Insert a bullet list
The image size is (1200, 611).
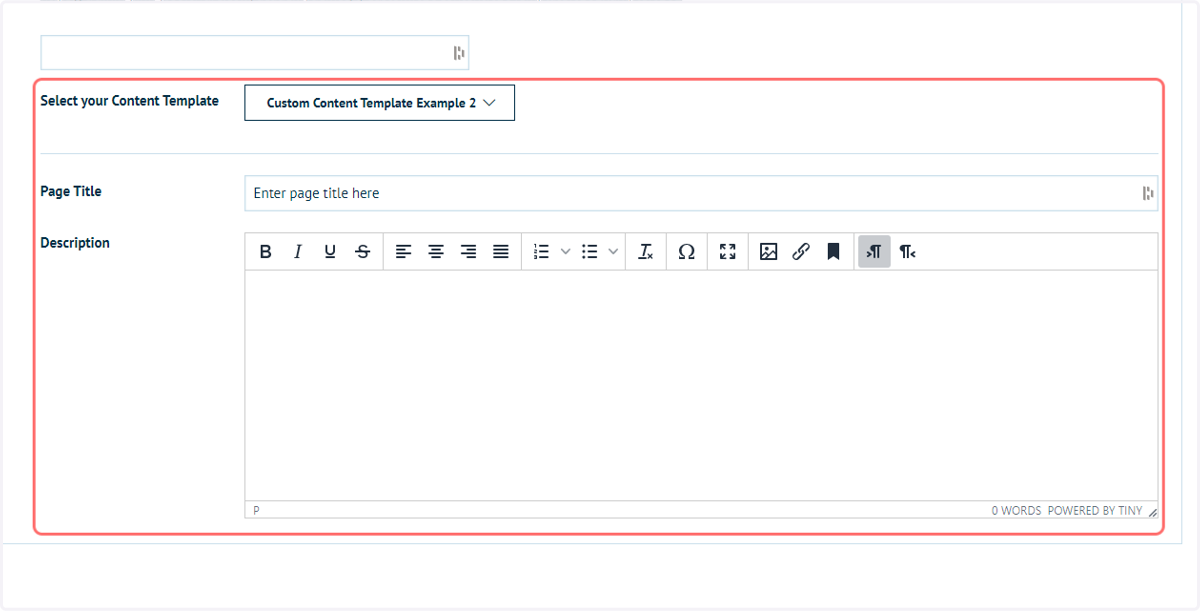[590, 252]
